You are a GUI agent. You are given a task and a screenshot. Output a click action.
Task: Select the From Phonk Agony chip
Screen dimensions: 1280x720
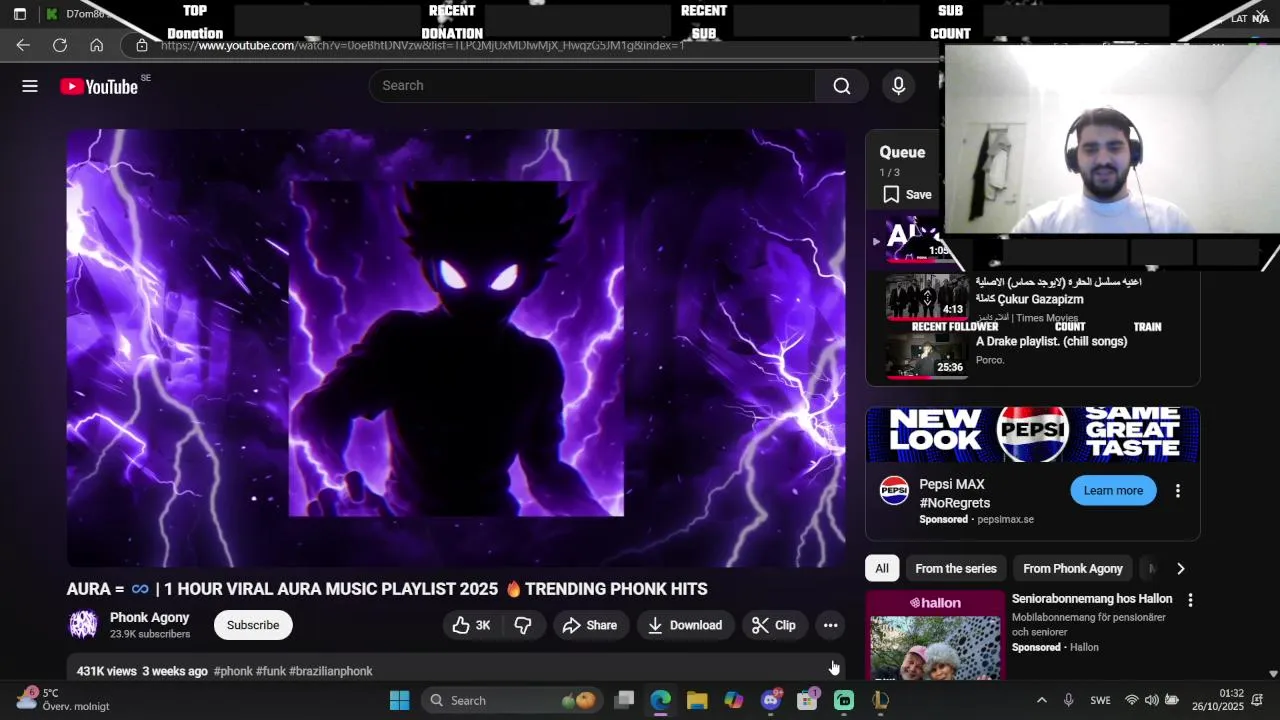click(1073, 568)
